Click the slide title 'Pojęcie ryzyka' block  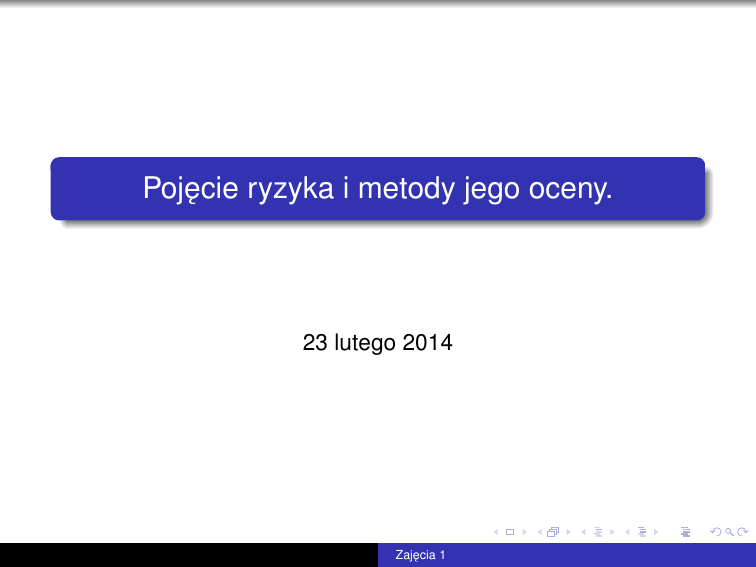point(378,188)
